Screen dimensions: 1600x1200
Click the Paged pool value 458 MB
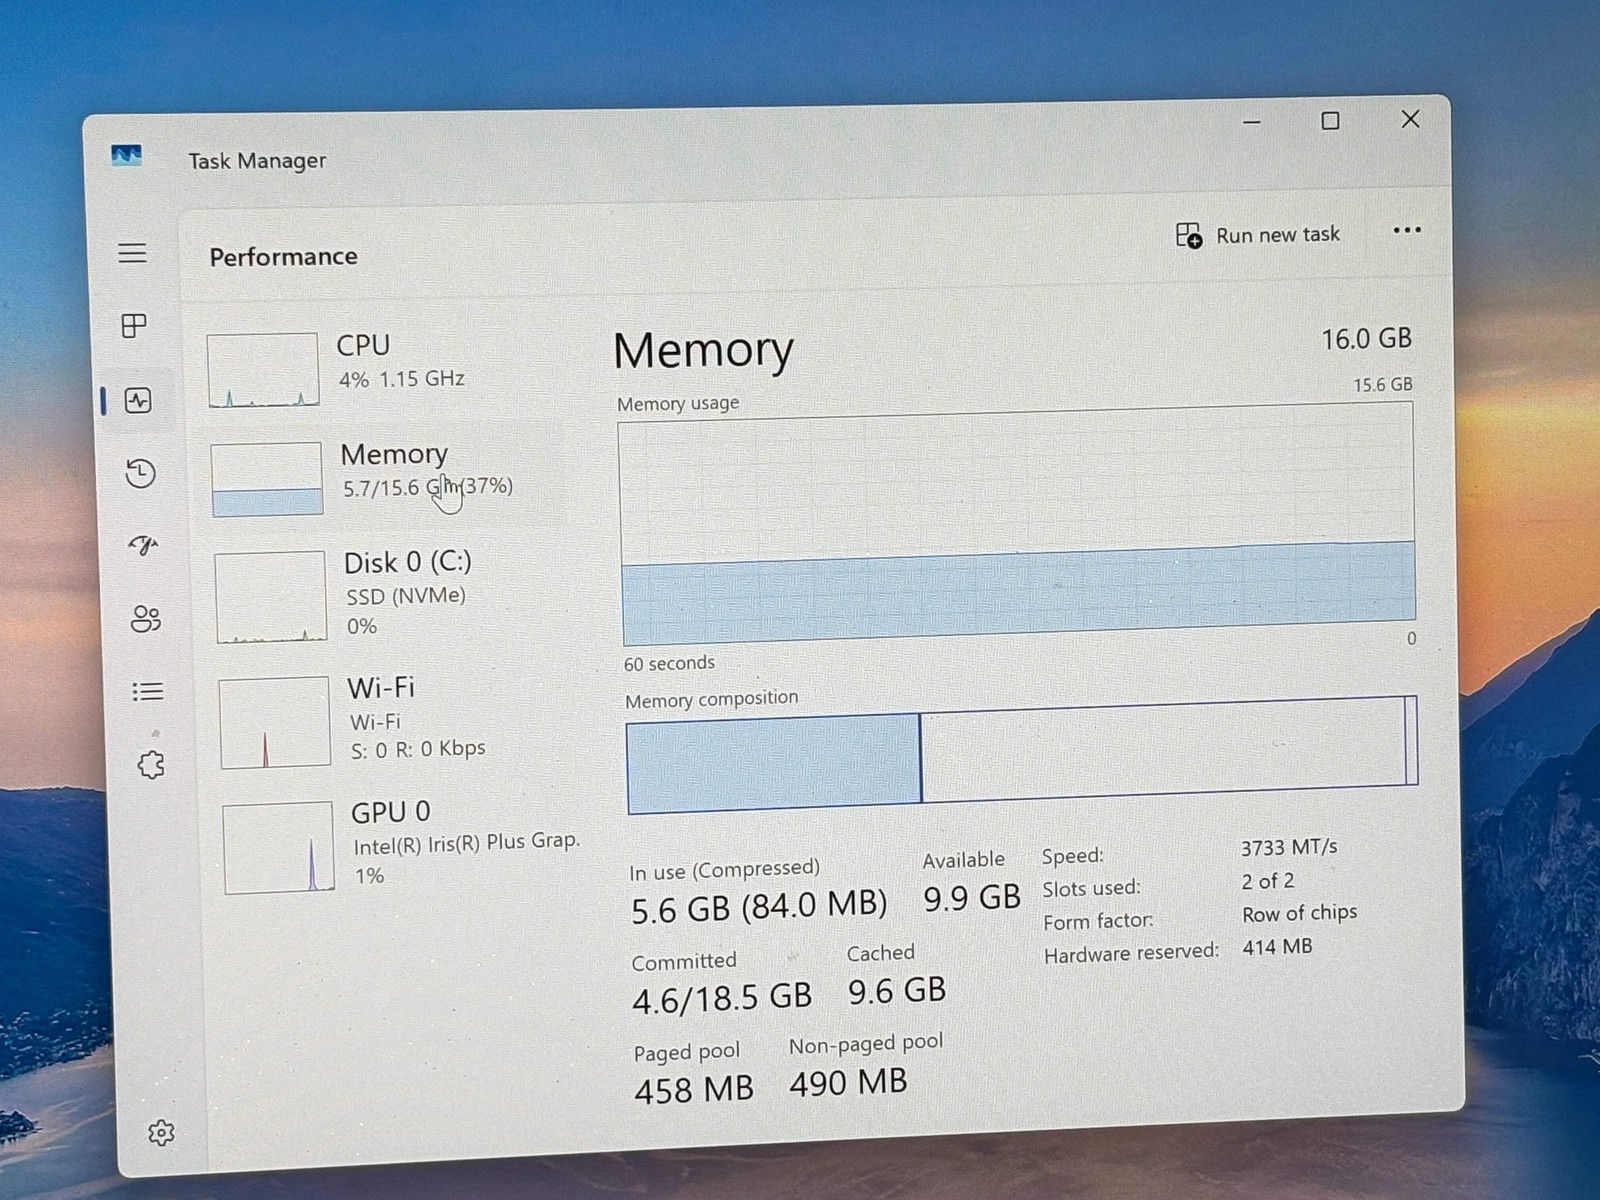click(693, 1090)
